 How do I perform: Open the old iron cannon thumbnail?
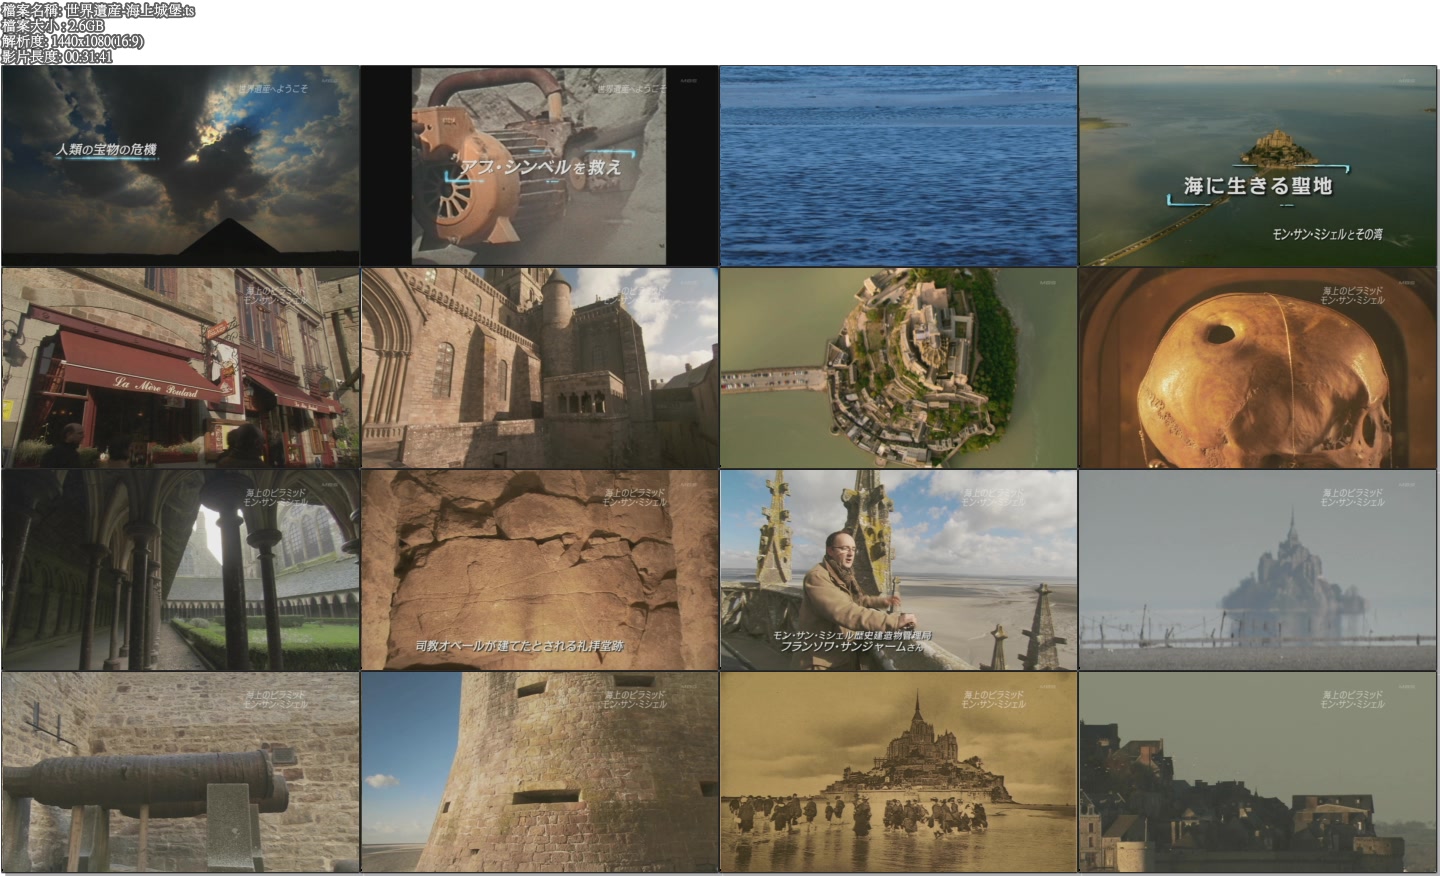point(180,772)
